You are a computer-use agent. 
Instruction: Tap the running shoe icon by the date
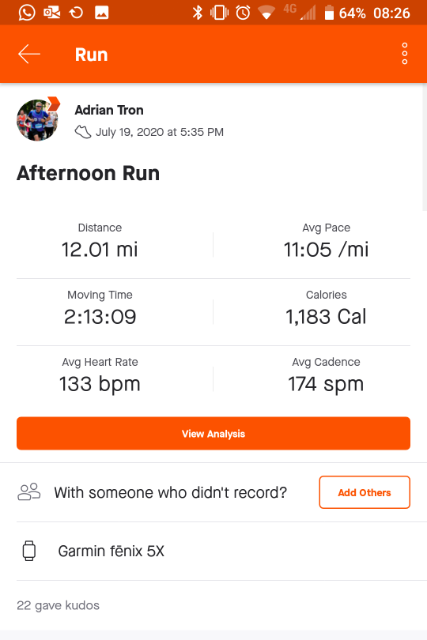click(83, 132)
